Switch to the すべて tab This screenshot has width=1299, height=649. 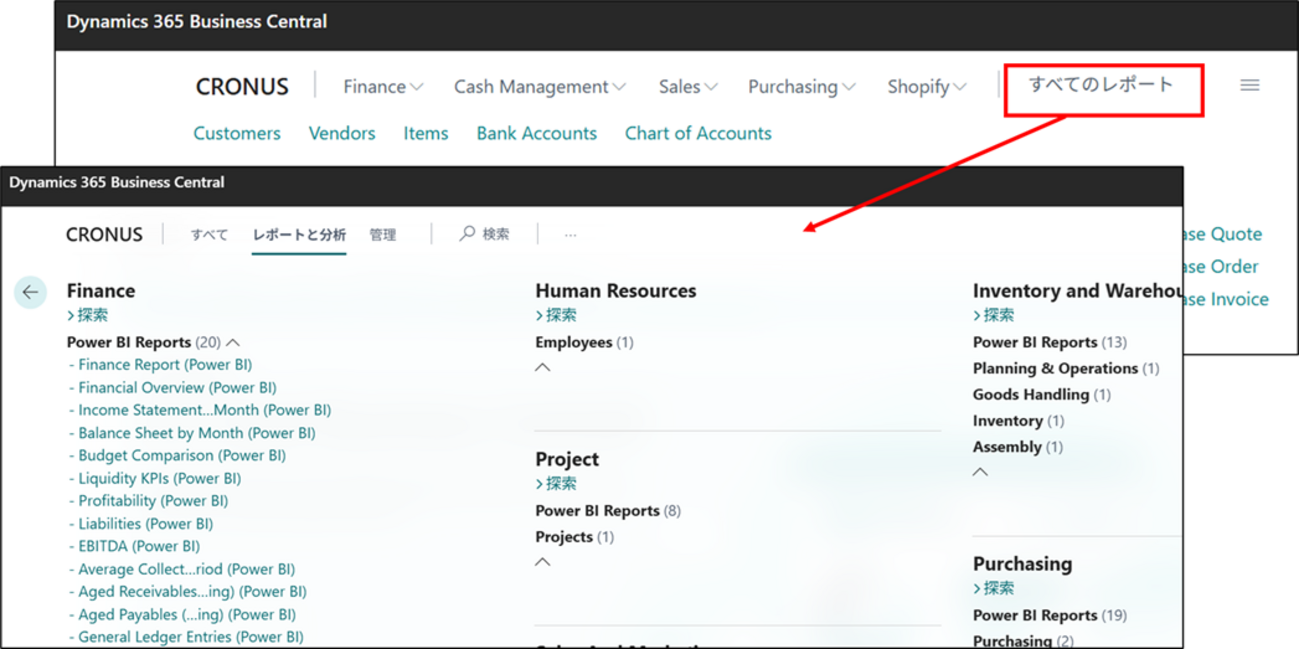click(x=209, y=235)
